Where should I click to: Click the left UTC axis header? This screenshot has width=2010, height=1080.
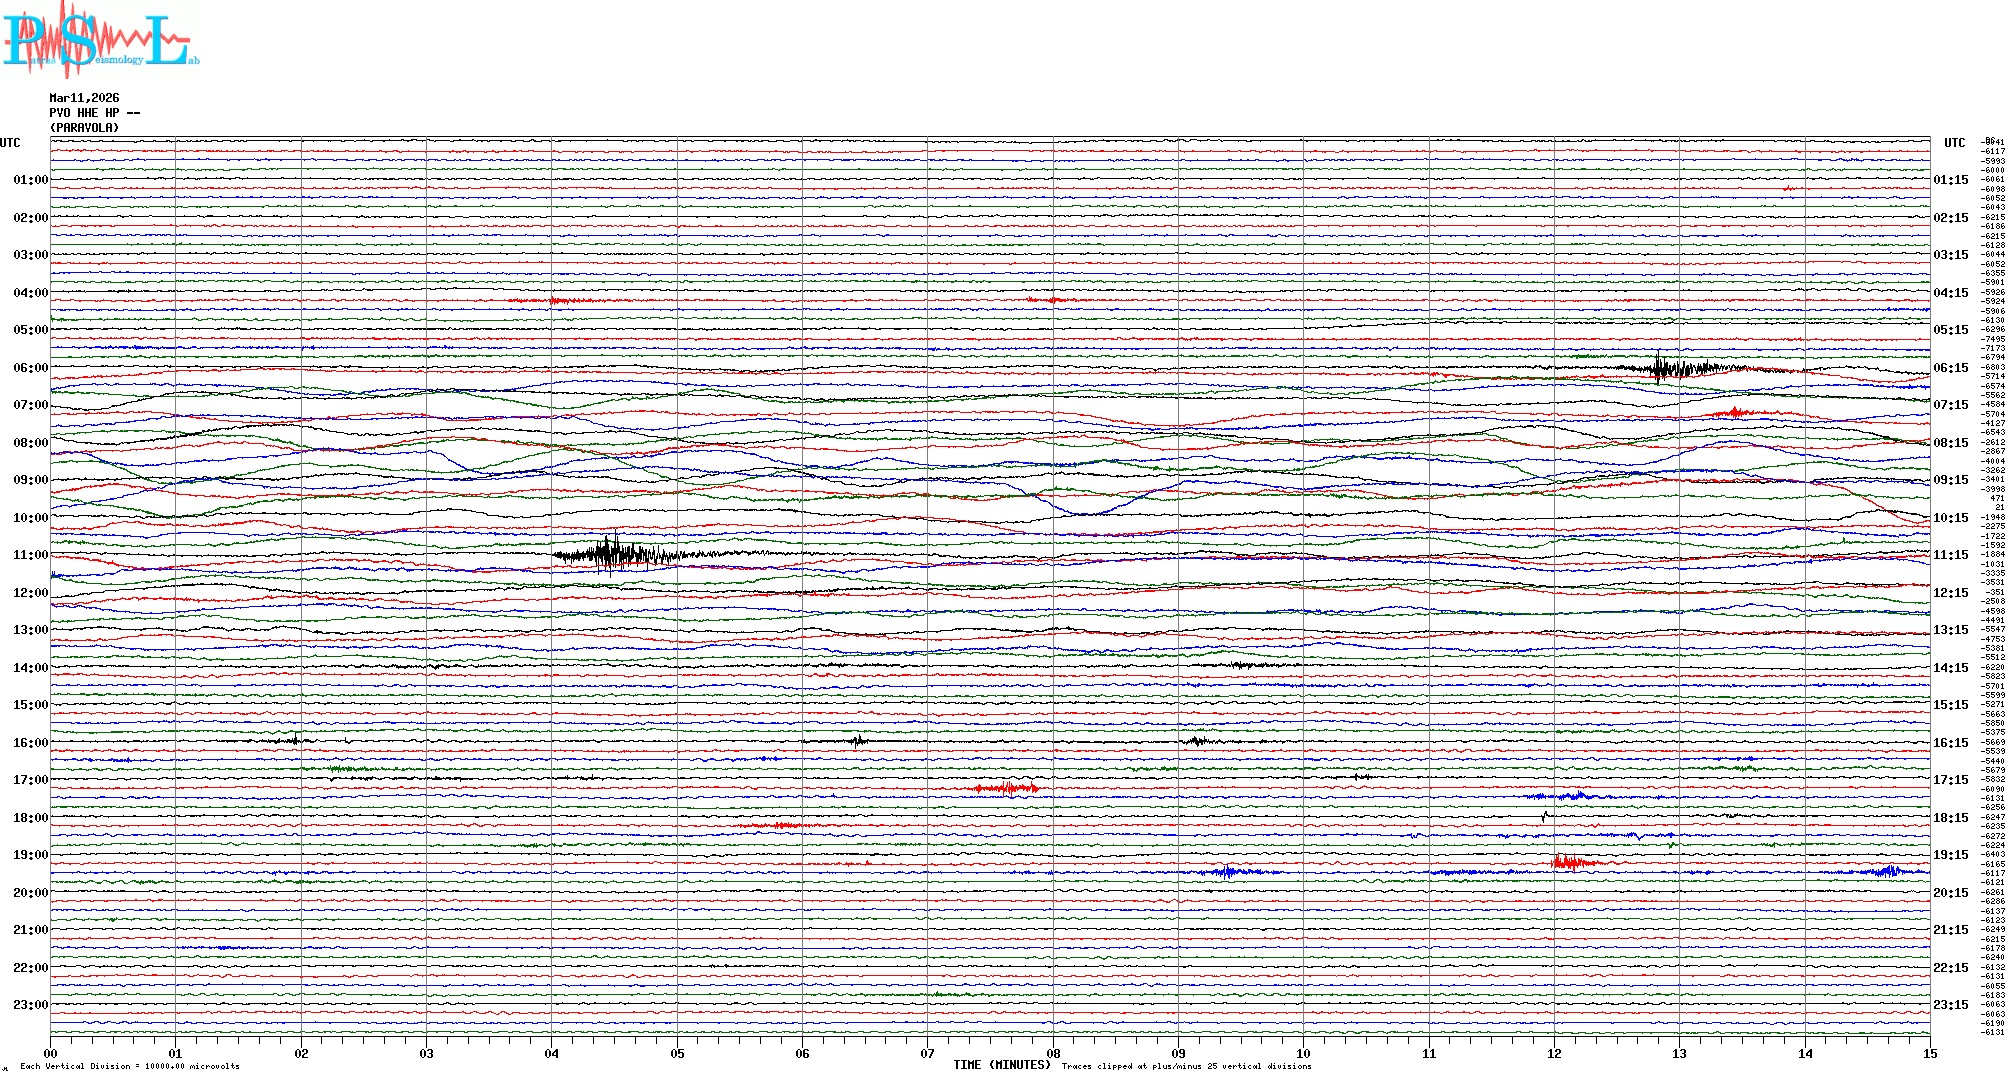pos(10,143)
